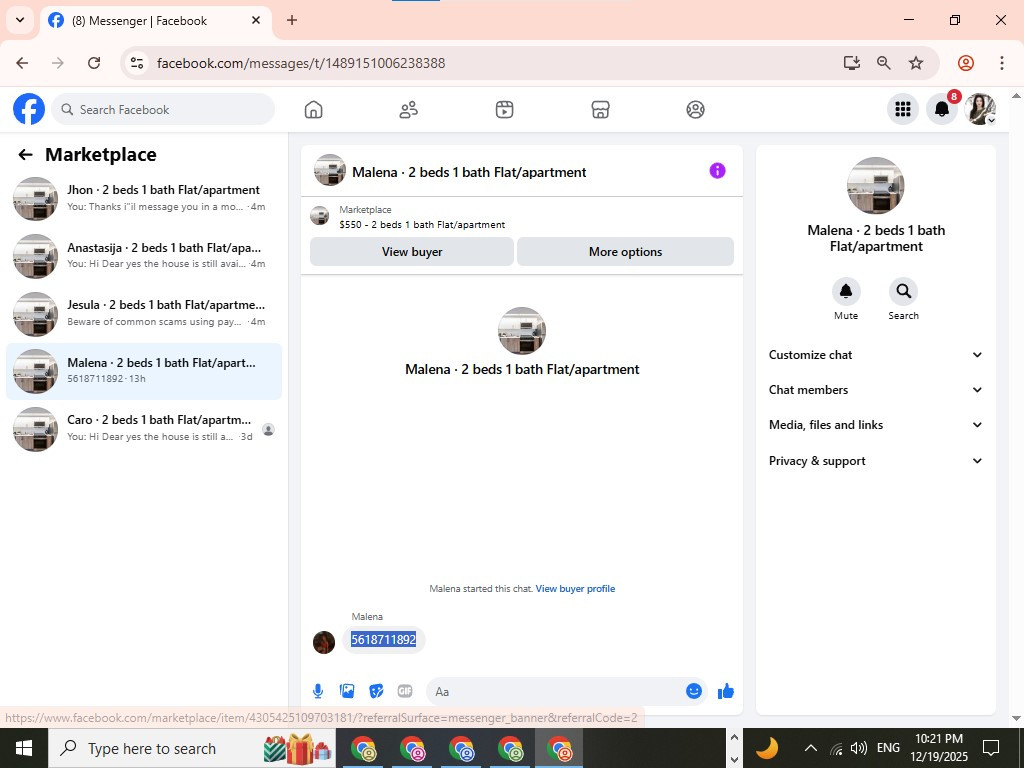Viewport: 1024px width, 768px height.
Task: Open volume control in system tray
Action: tap(859, 748)
